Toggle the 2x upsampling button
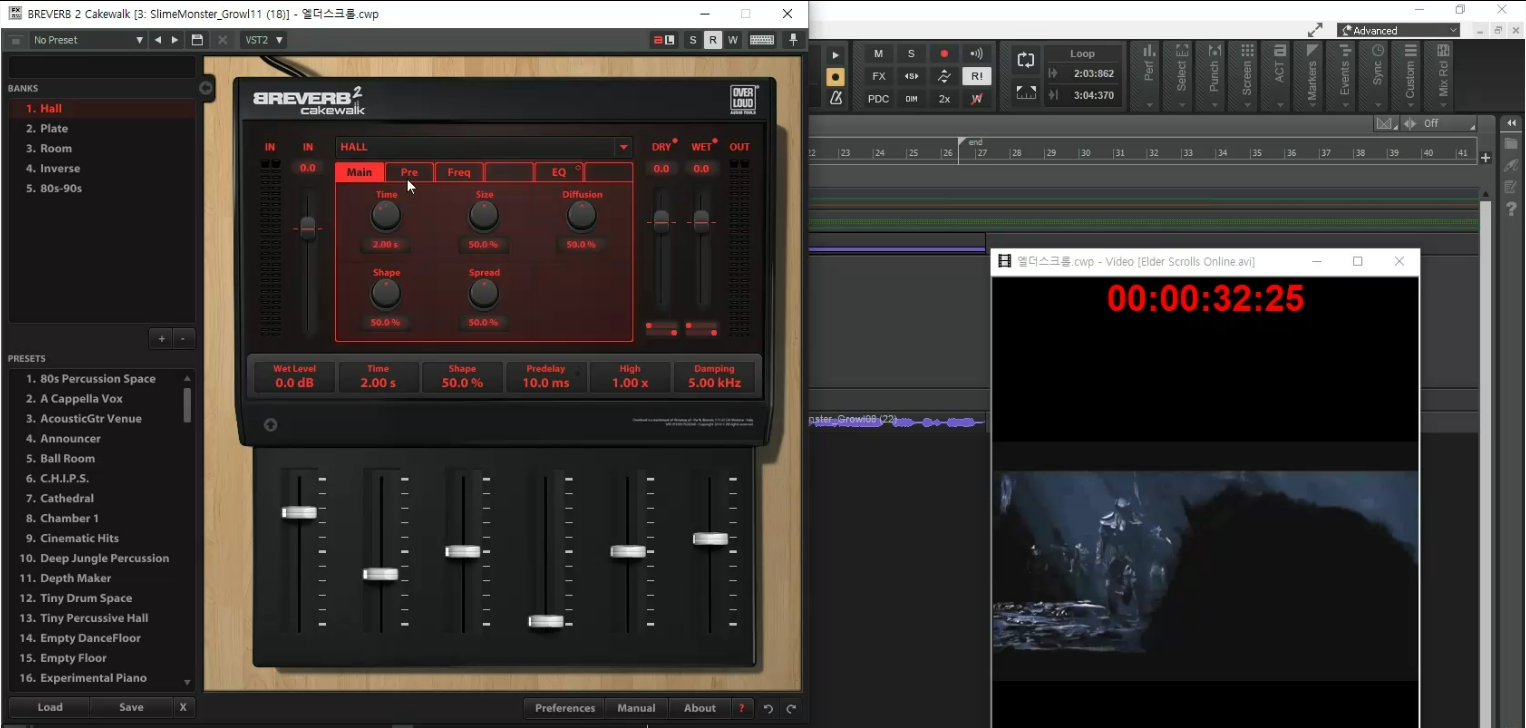The width and height of the screenshot is (1526, 728). pos(943,99)
